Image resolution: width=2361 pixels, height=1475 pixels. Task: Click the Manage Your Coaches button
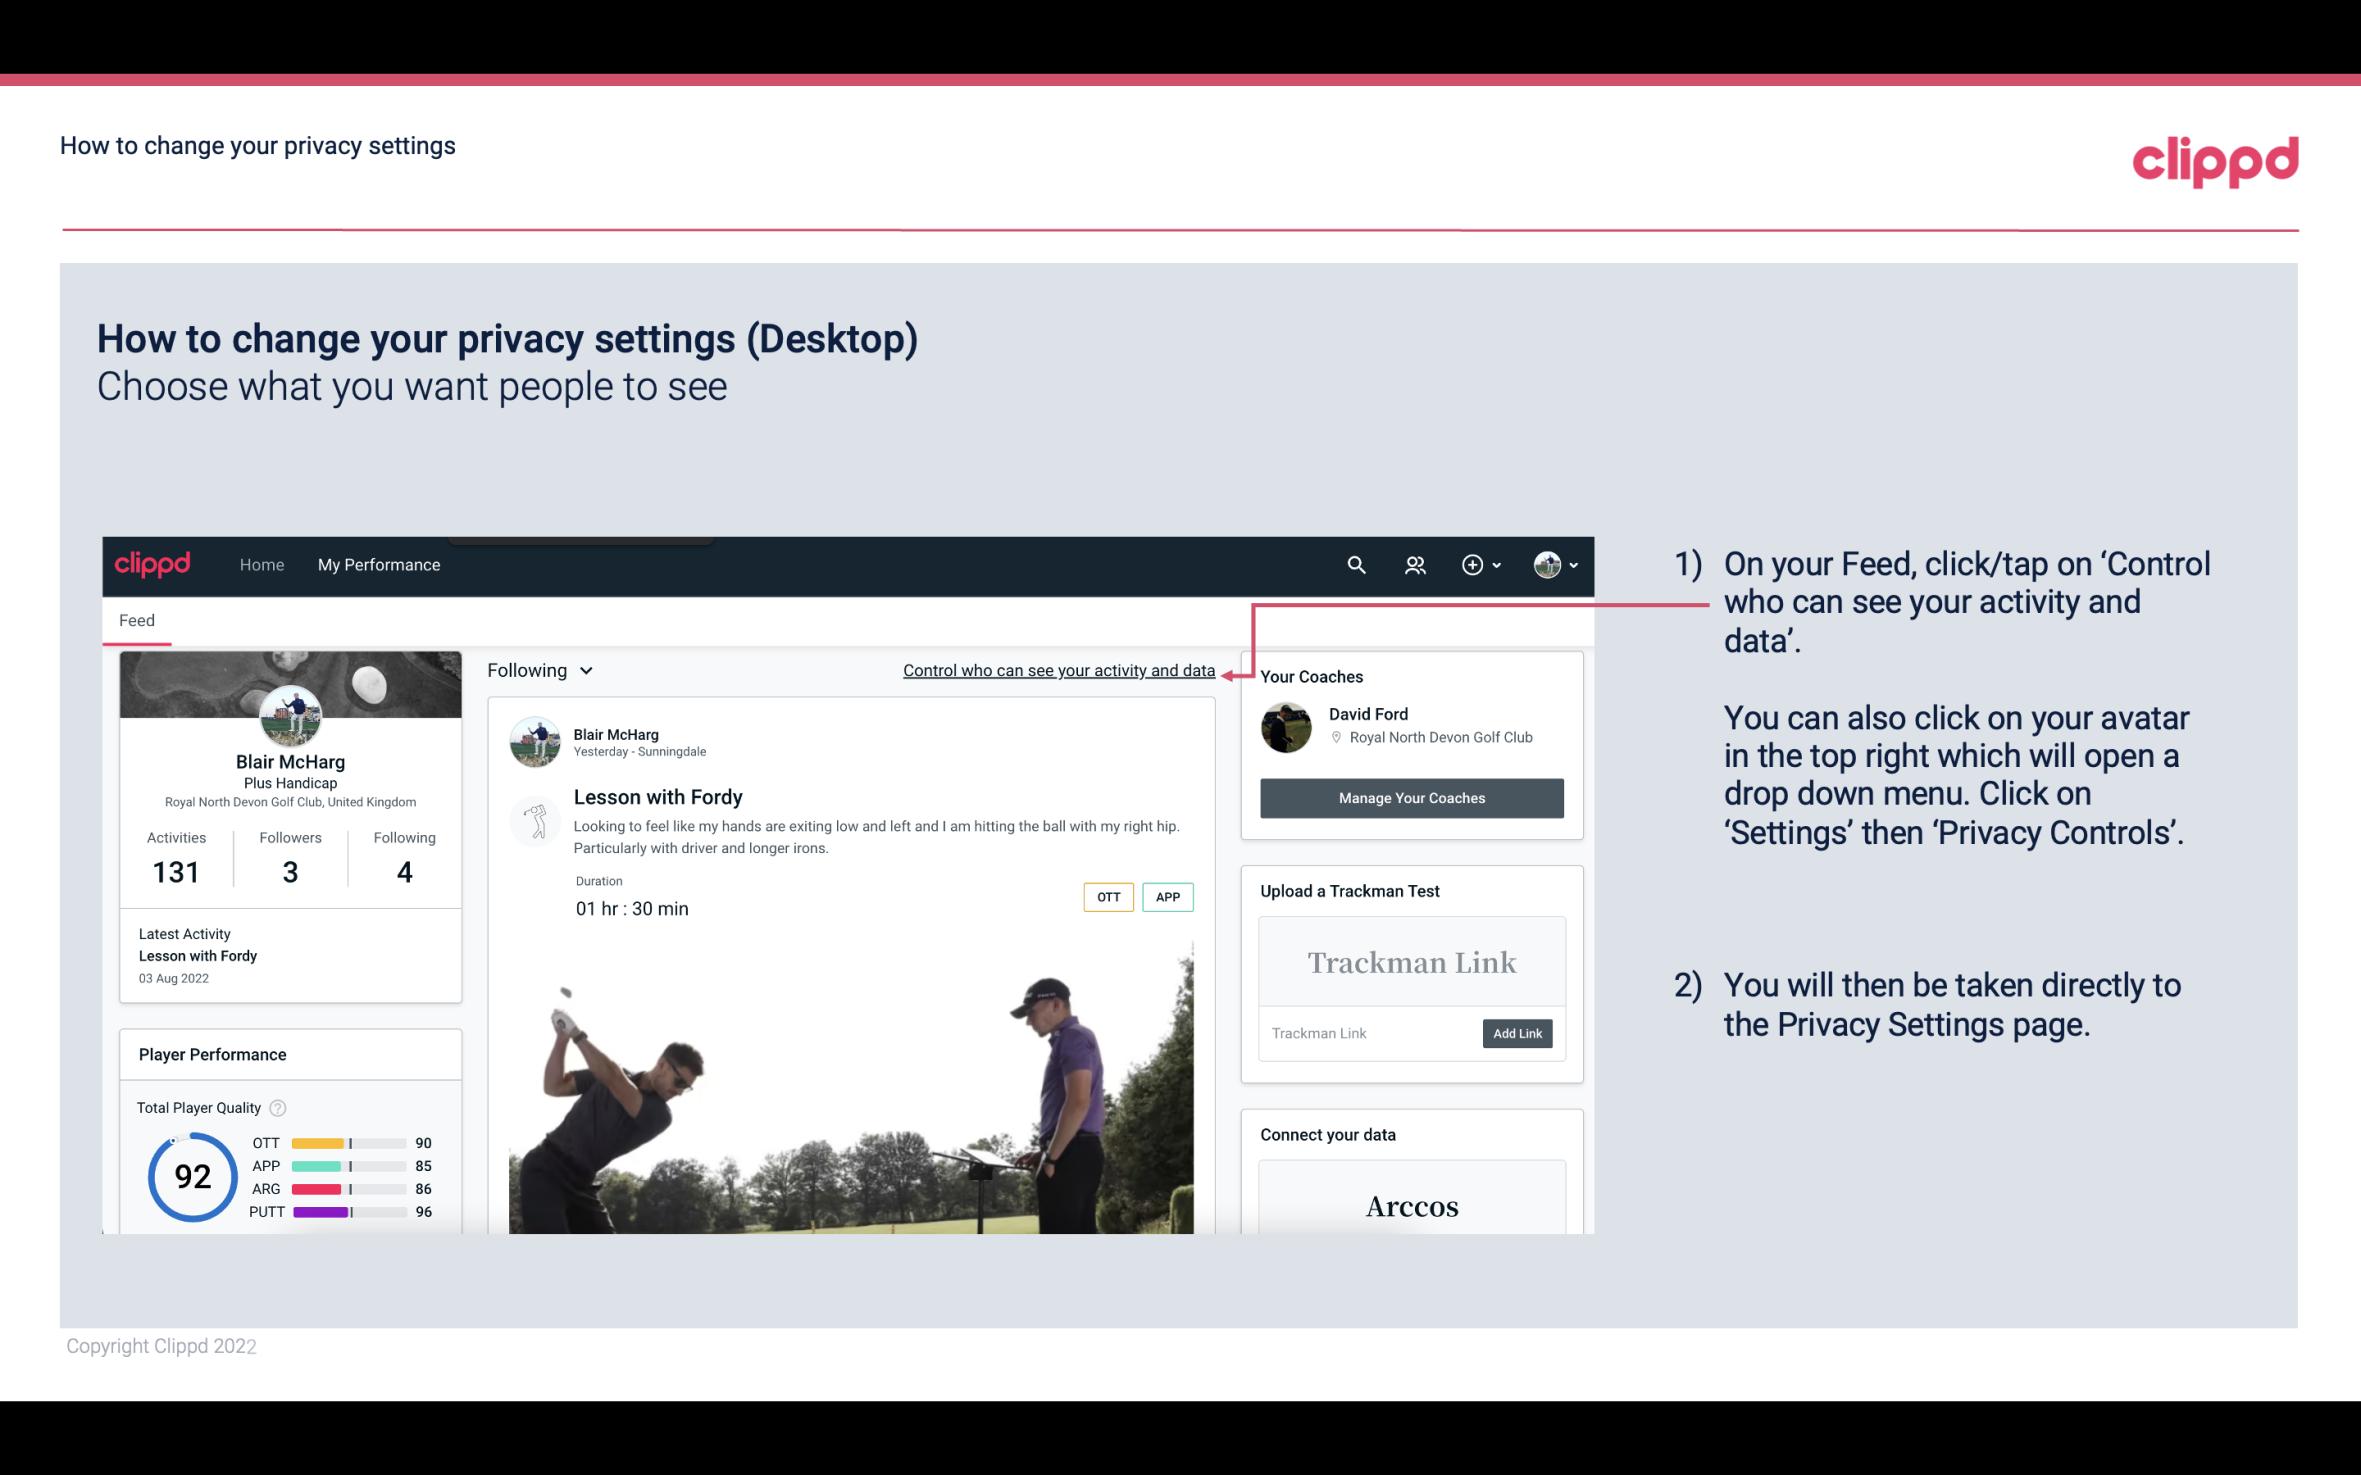[x=1410, y=797]
